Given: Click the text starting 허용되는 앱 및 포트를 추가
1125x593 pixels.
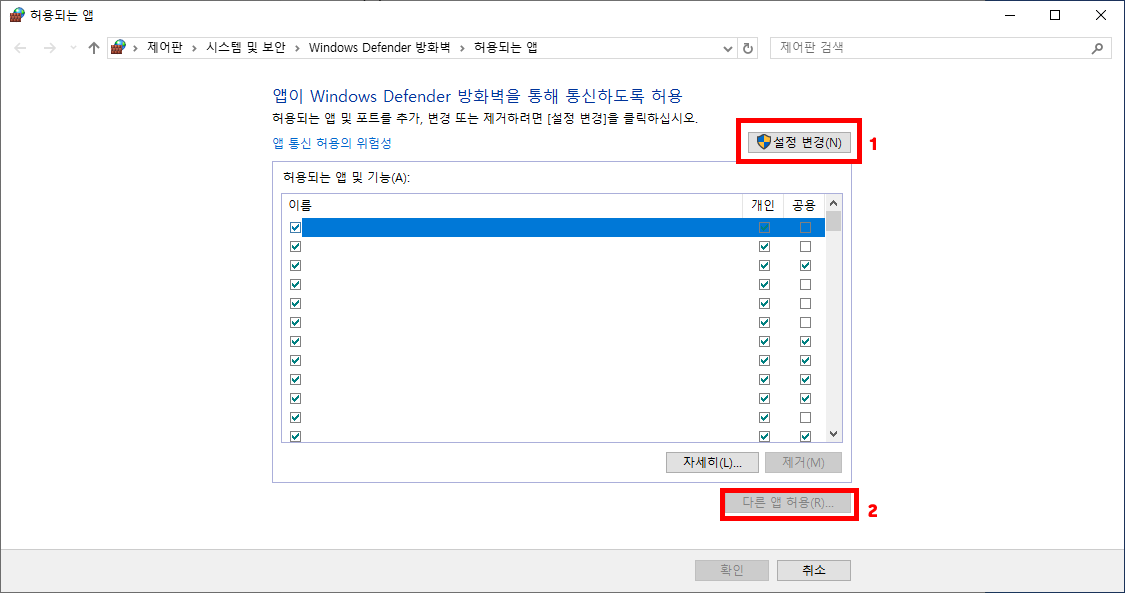Looking at the screenshot, I should tap(485, 118).
